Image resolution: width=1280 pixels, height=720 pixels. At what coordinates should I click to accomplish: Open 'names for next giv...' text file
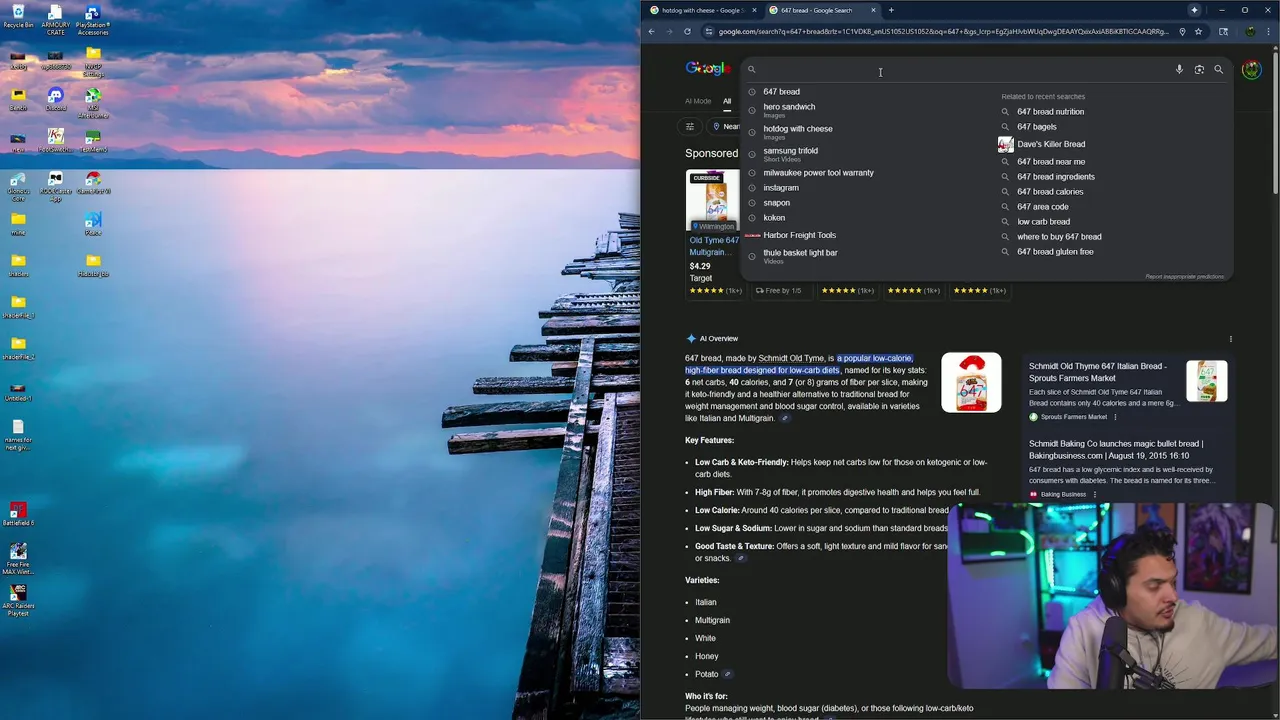point(18,435)
